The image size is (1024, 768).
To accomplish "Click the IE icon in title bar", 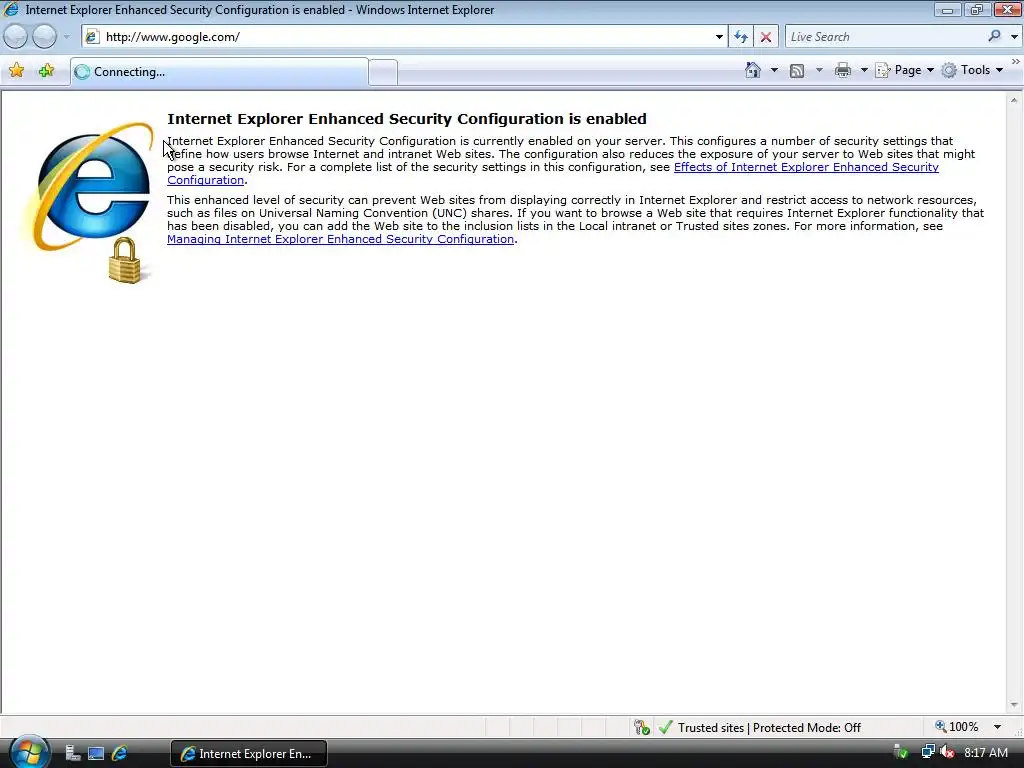I will 11,10.
